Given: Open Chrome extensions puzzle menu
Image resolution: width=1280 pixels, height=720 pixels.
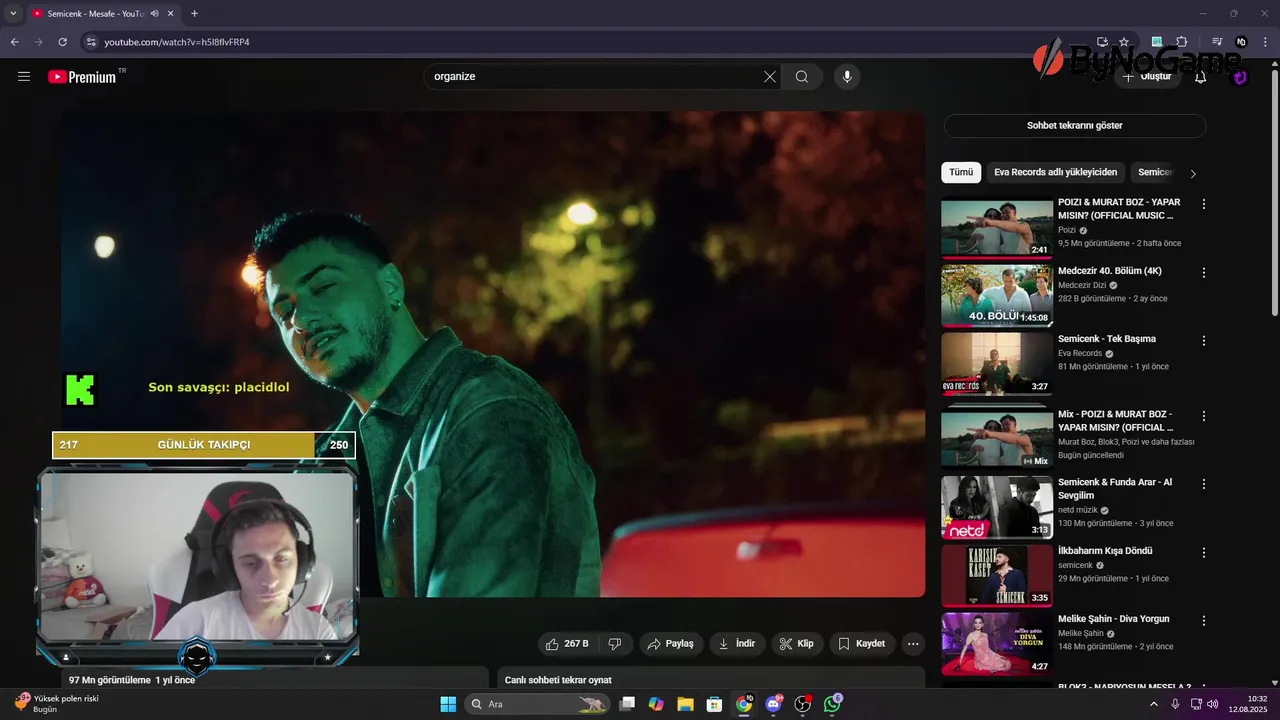Looking at the screenshot, I should (x=1182, y=42).
